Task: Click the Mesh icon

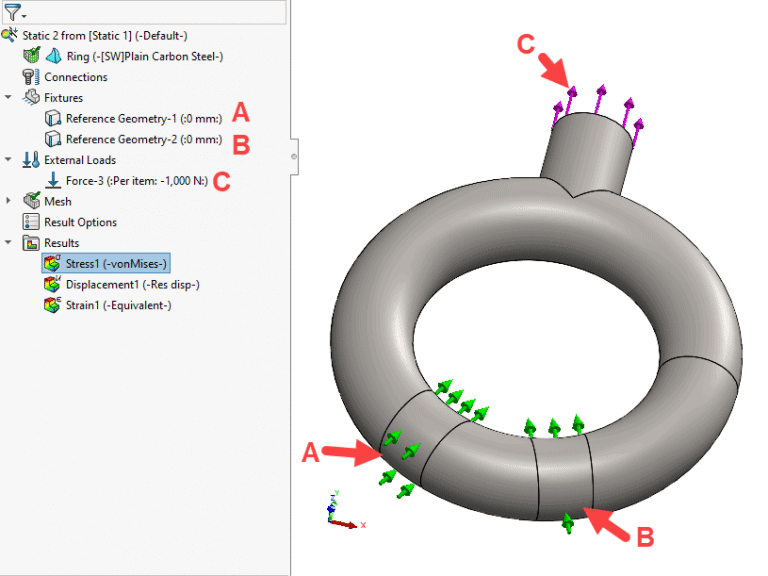Action: (31, 202)
